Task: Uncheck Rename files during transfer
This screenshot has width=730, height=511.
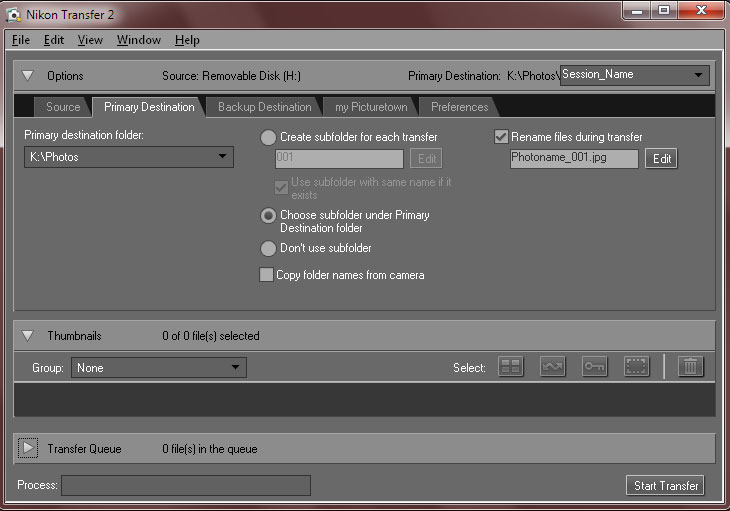Action: (x=501, y=137)
